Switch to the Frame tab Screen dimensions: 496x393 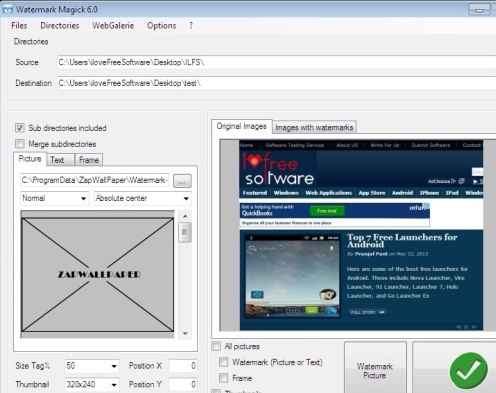tap(89, 160)
